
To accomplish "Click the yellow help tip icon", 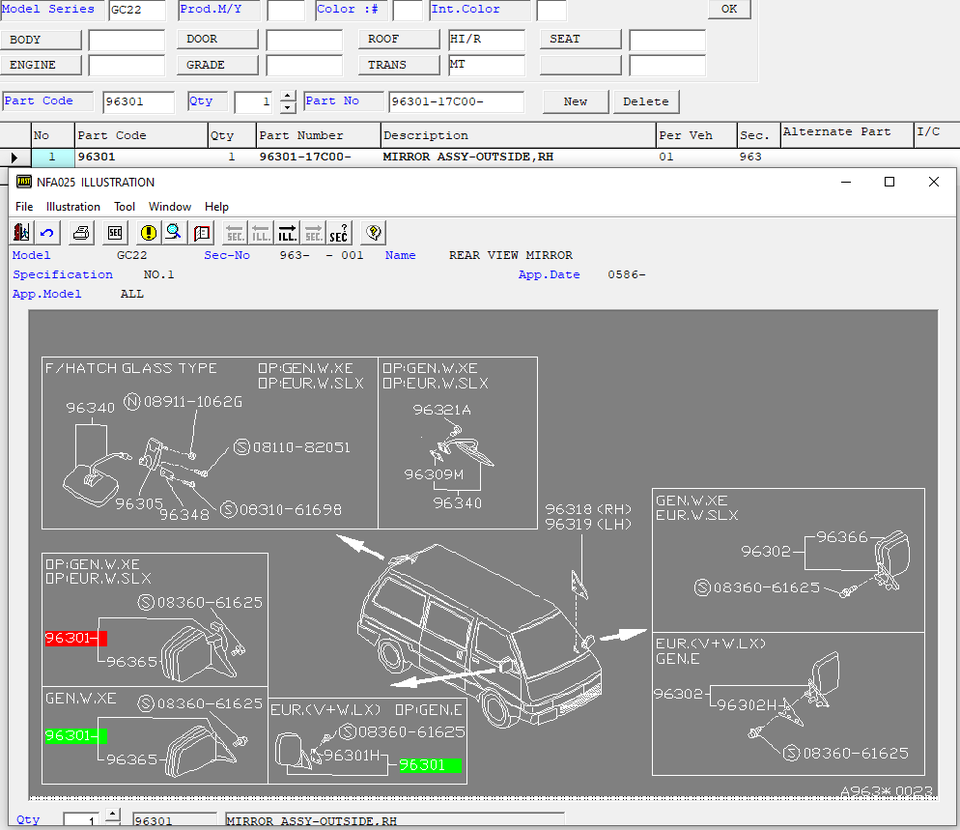I will click(x=373, y=233).
